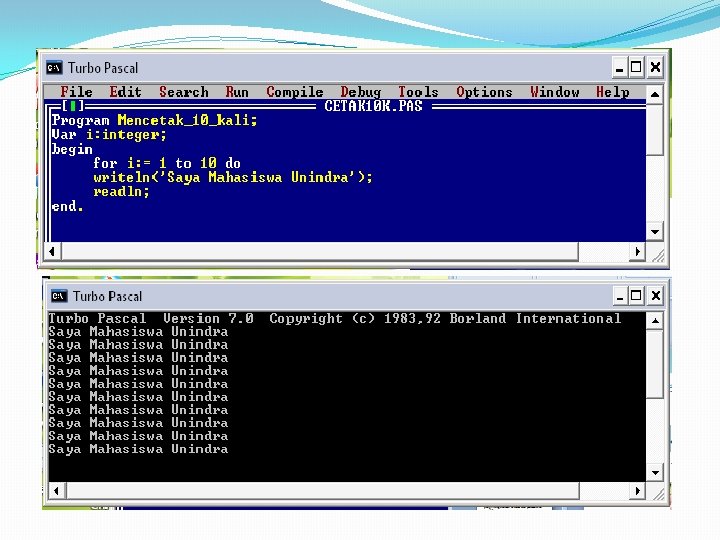The width and height of the screenshot is (720, 540).
Task: Click the console icon in top Turbo Pascal title bar
Action: (x=54, y=68)
